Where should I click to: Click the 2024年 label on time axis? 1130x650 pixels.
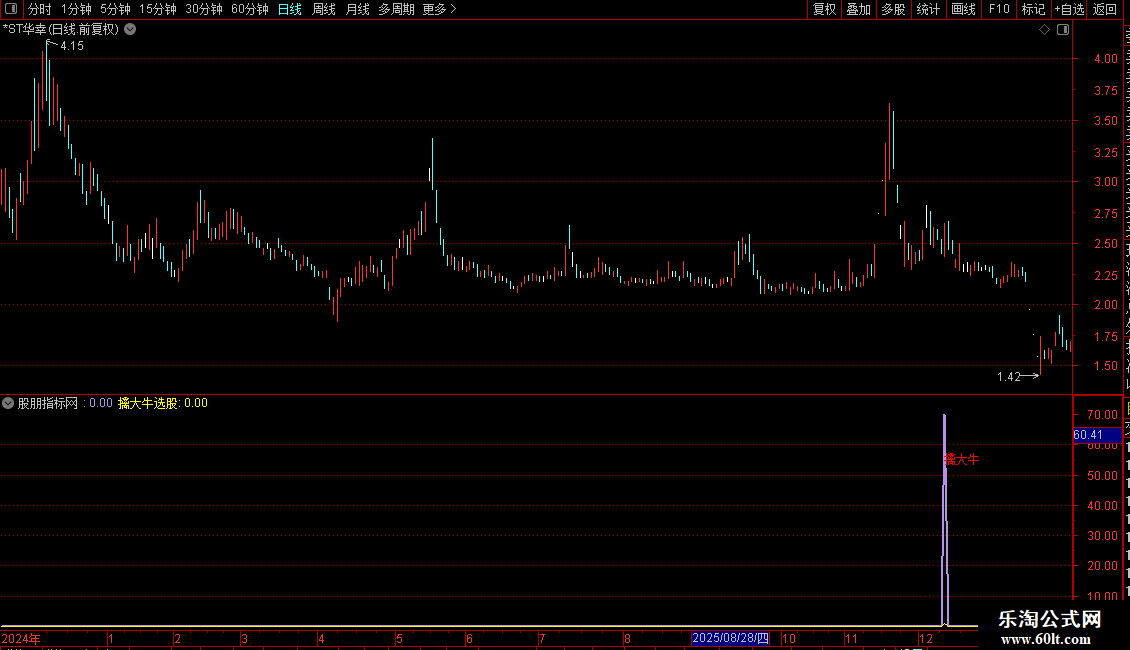(x=21, y=638)
